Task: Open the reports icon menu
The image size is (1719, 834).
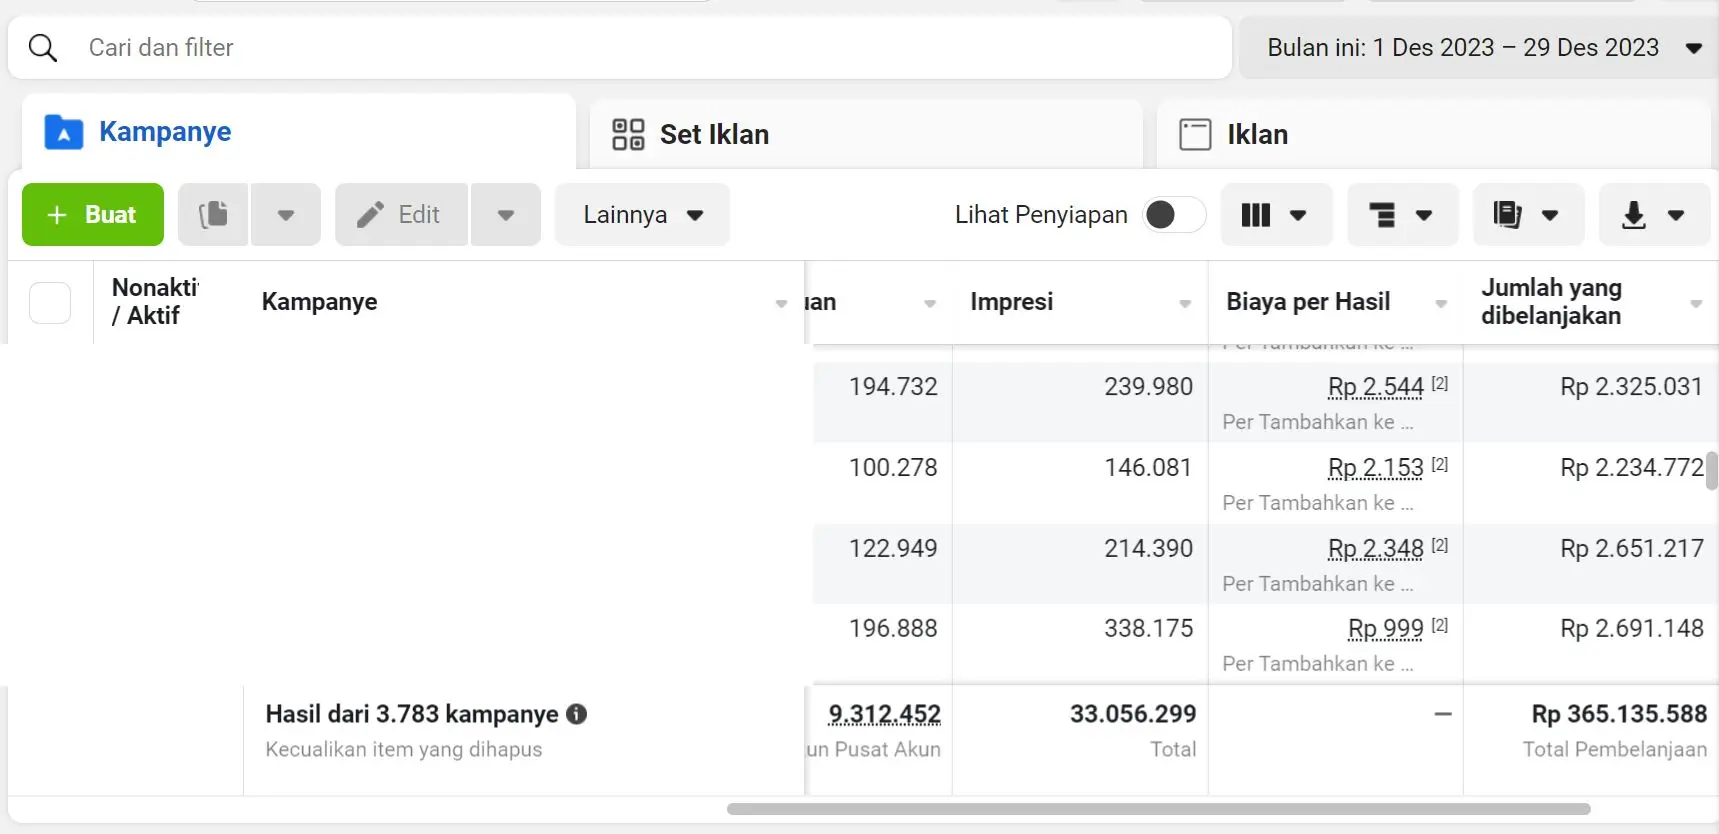Action: [x=1528, y=214]
